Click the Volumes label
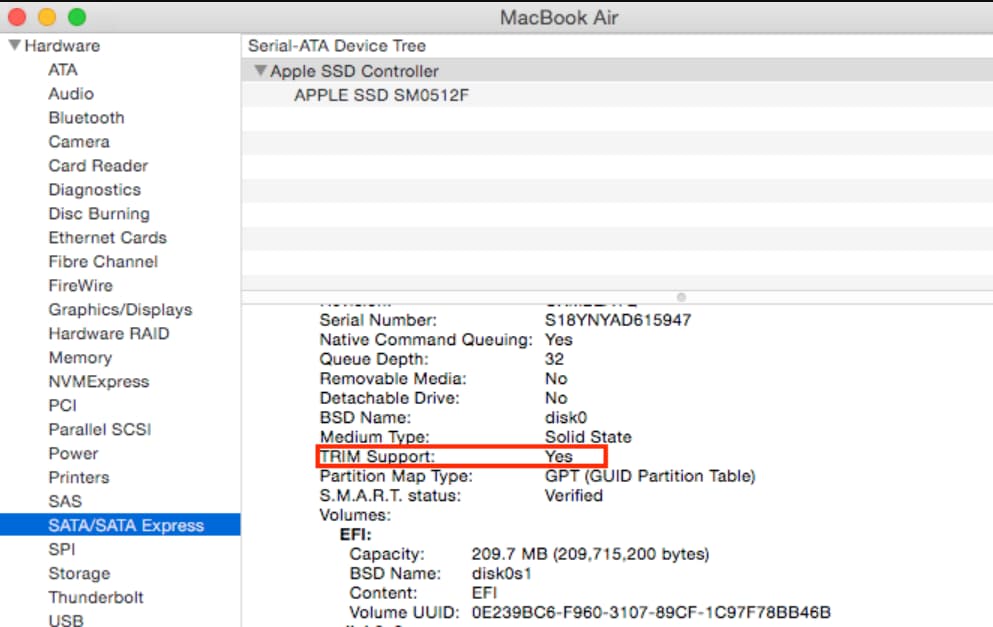993x627 pixels. point(355,516)
